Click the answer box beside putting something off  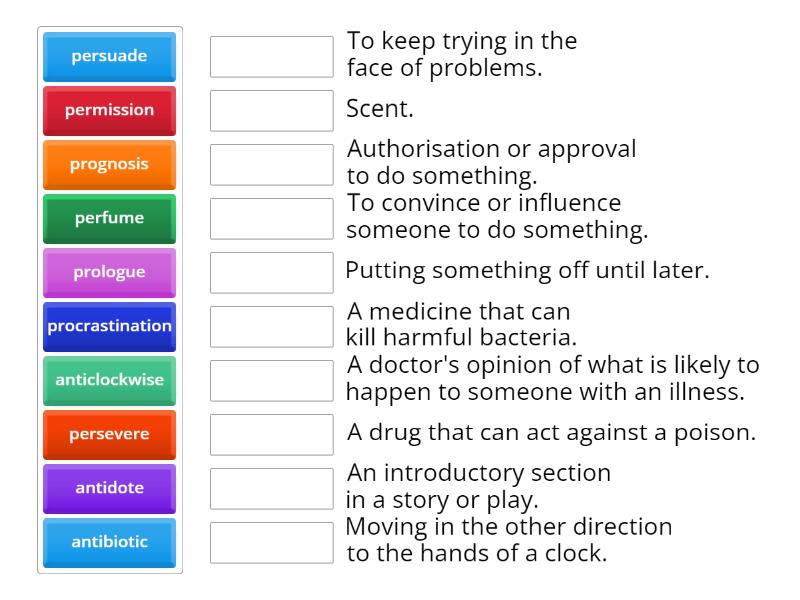271,272
